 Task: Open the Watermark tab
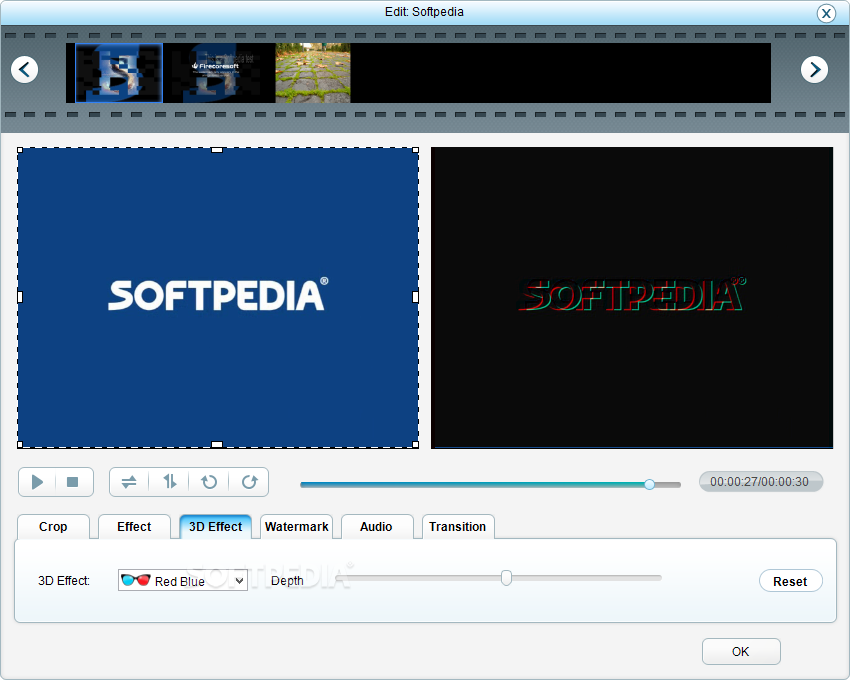(x=297, y=527)
